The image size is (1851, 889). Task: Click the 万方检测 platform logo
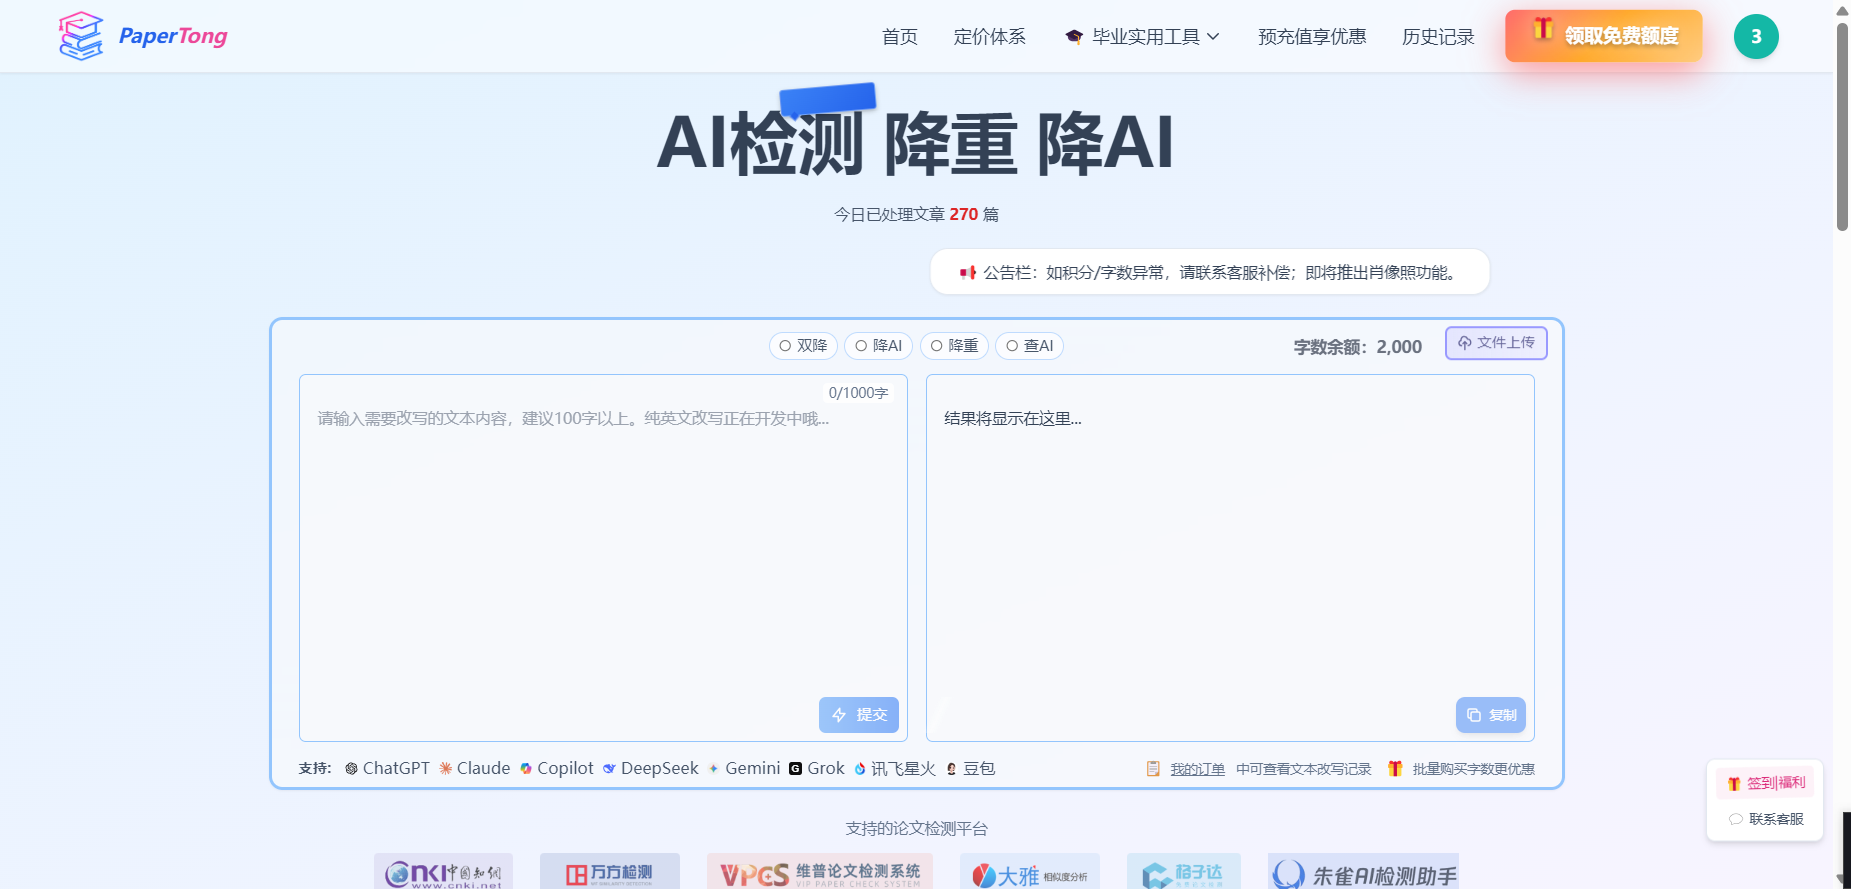click(609, 873)
